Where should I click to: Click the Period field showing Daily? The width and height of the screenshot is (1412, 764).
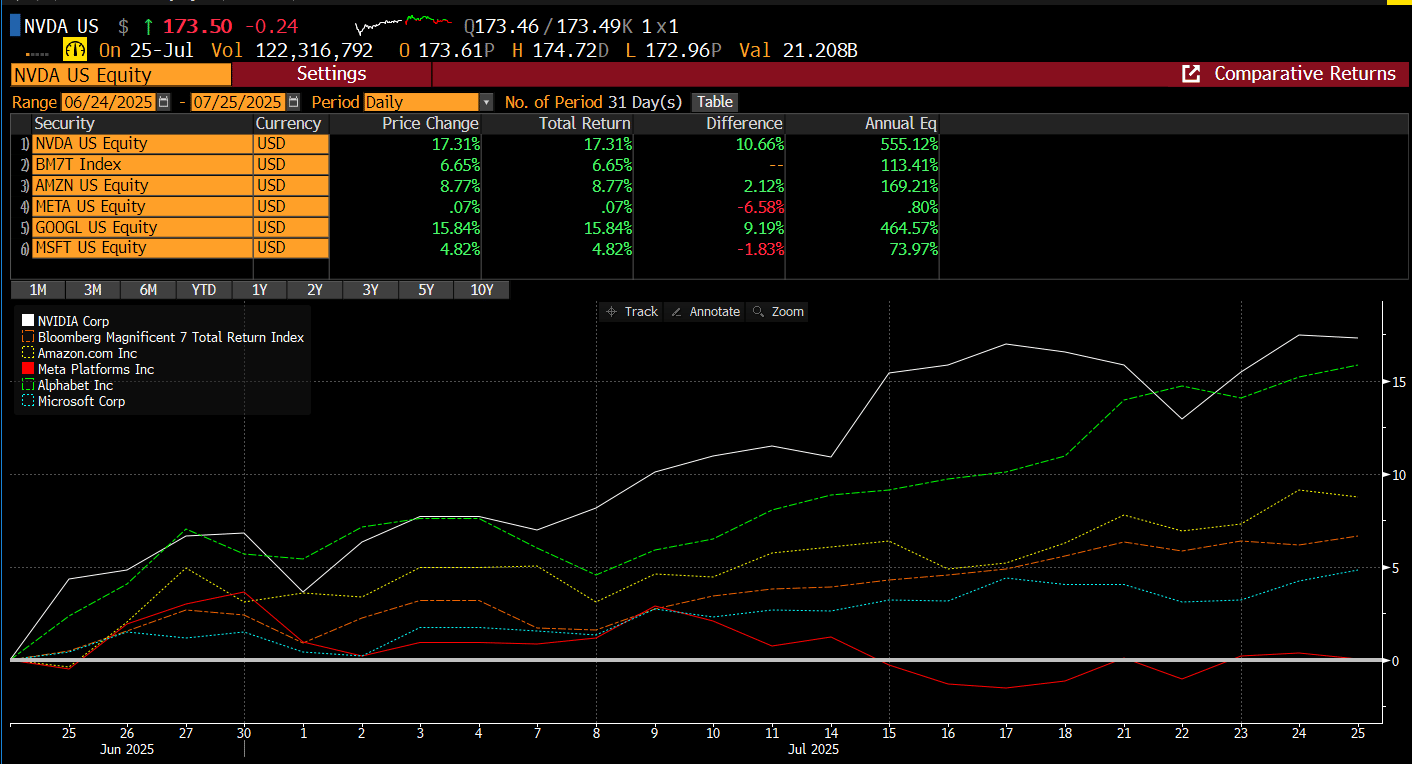click(x=422, y=102)
